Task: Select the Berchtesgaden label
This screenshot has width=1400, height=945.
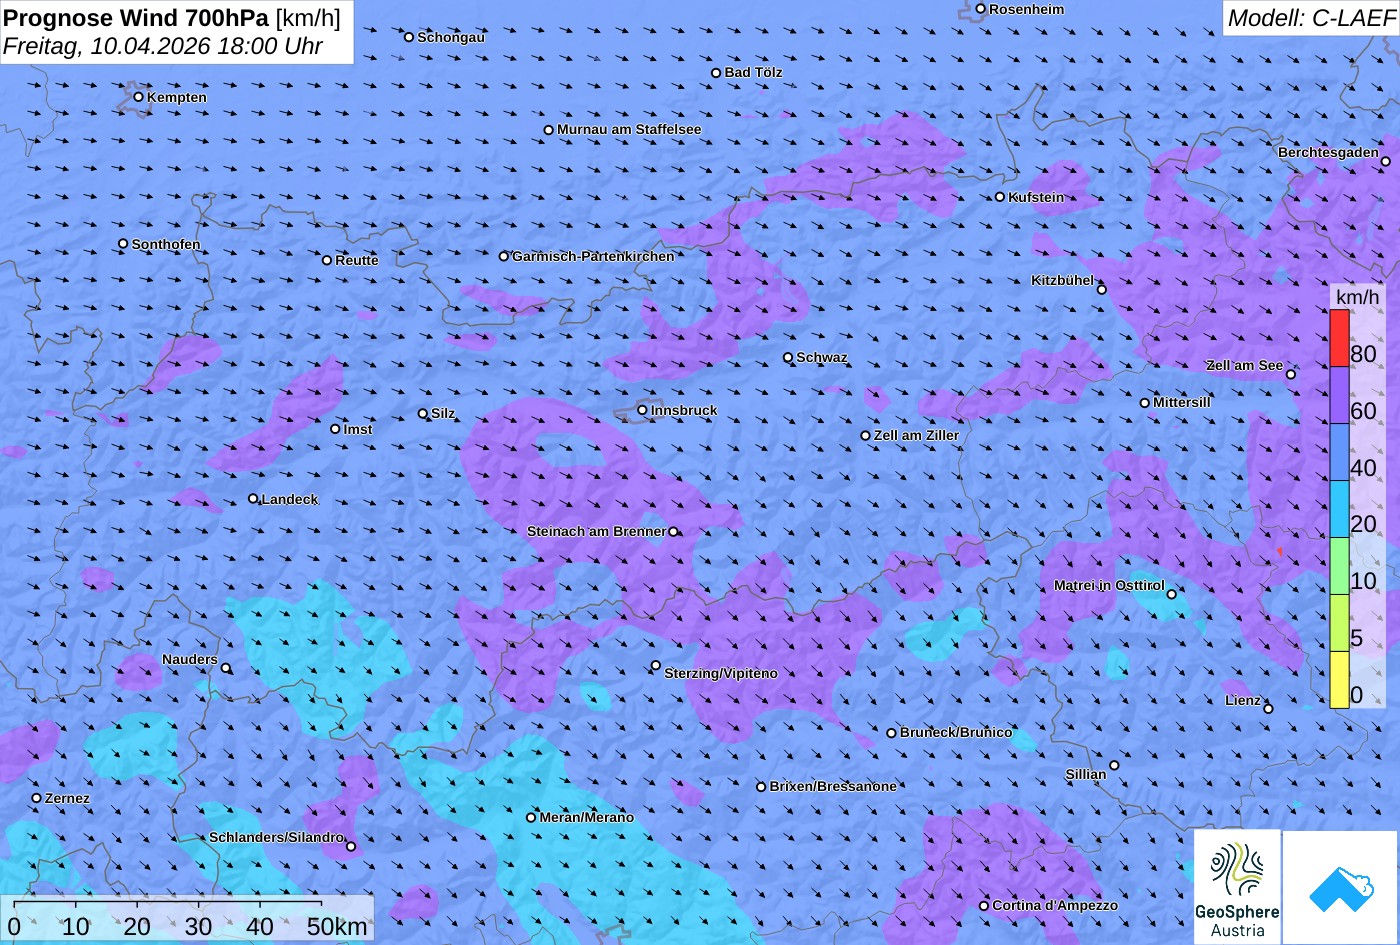Action: pyautogui.click(x=1328, y=152)
